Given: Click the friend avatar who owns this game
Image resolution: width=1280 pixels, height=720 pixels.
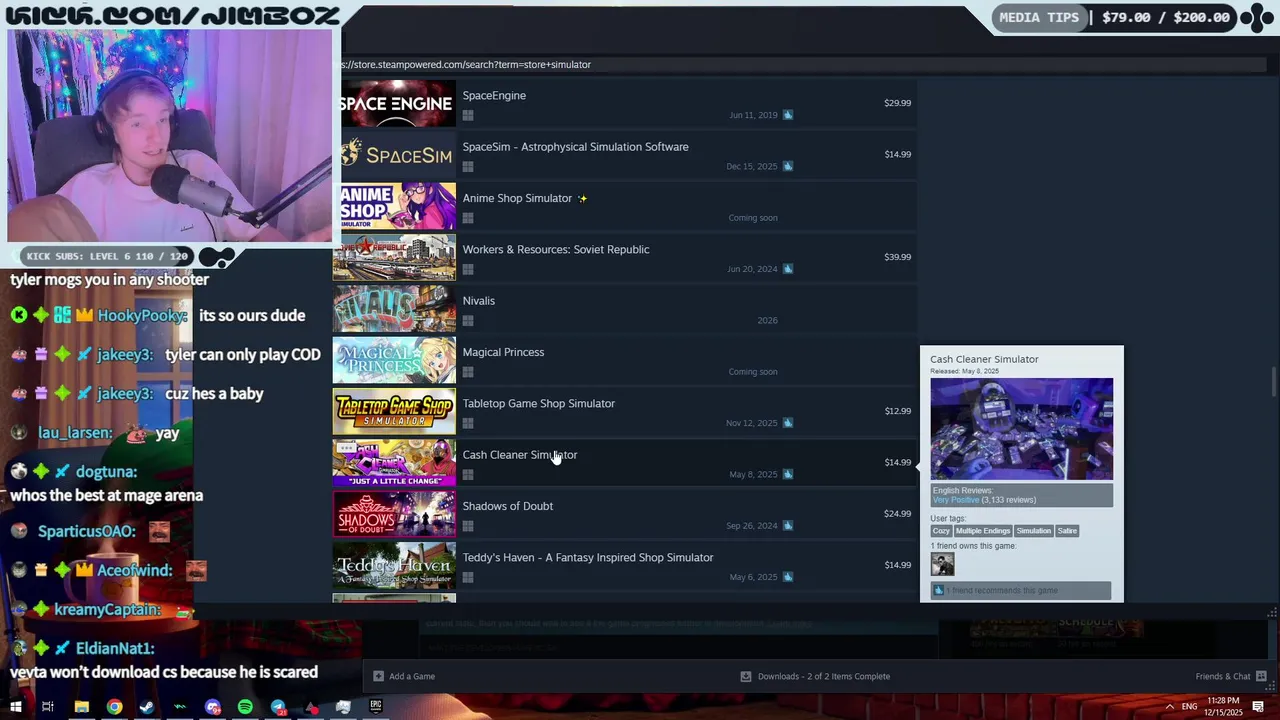Looking at the screenshot, I should [942, 565].
